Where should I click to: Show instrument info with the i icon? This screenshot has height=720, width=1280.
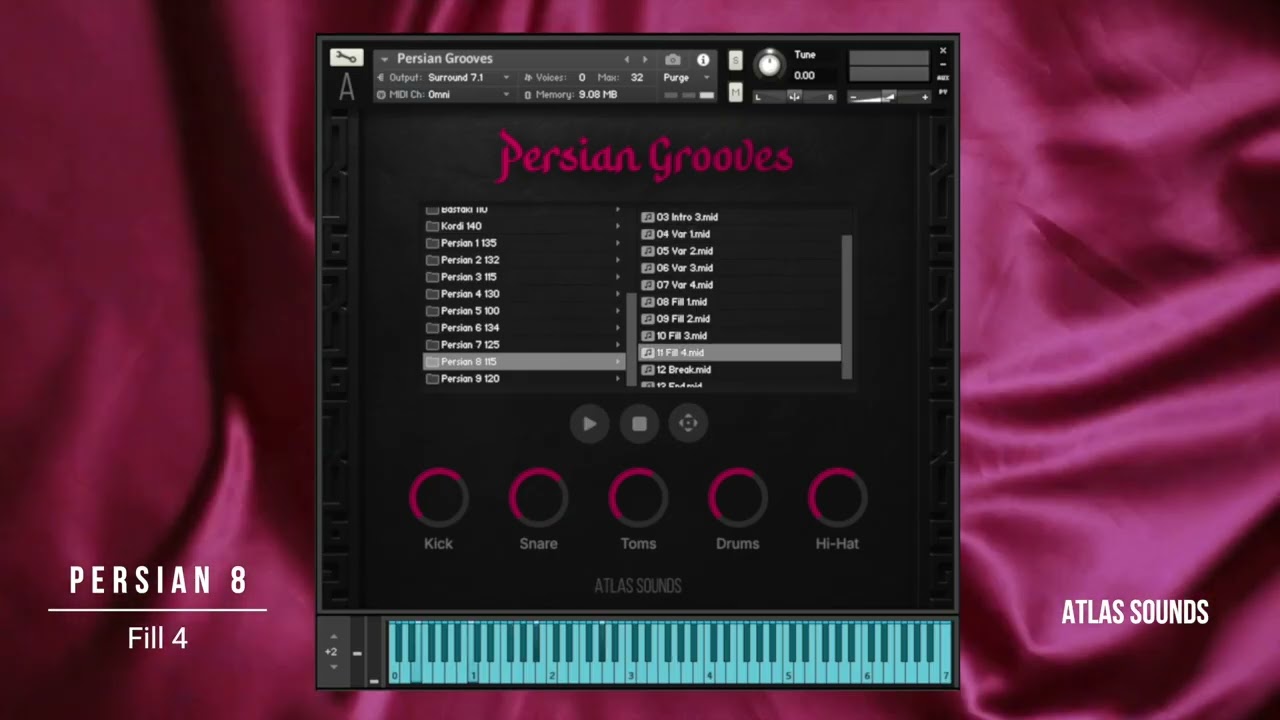[x=703, y=60]
